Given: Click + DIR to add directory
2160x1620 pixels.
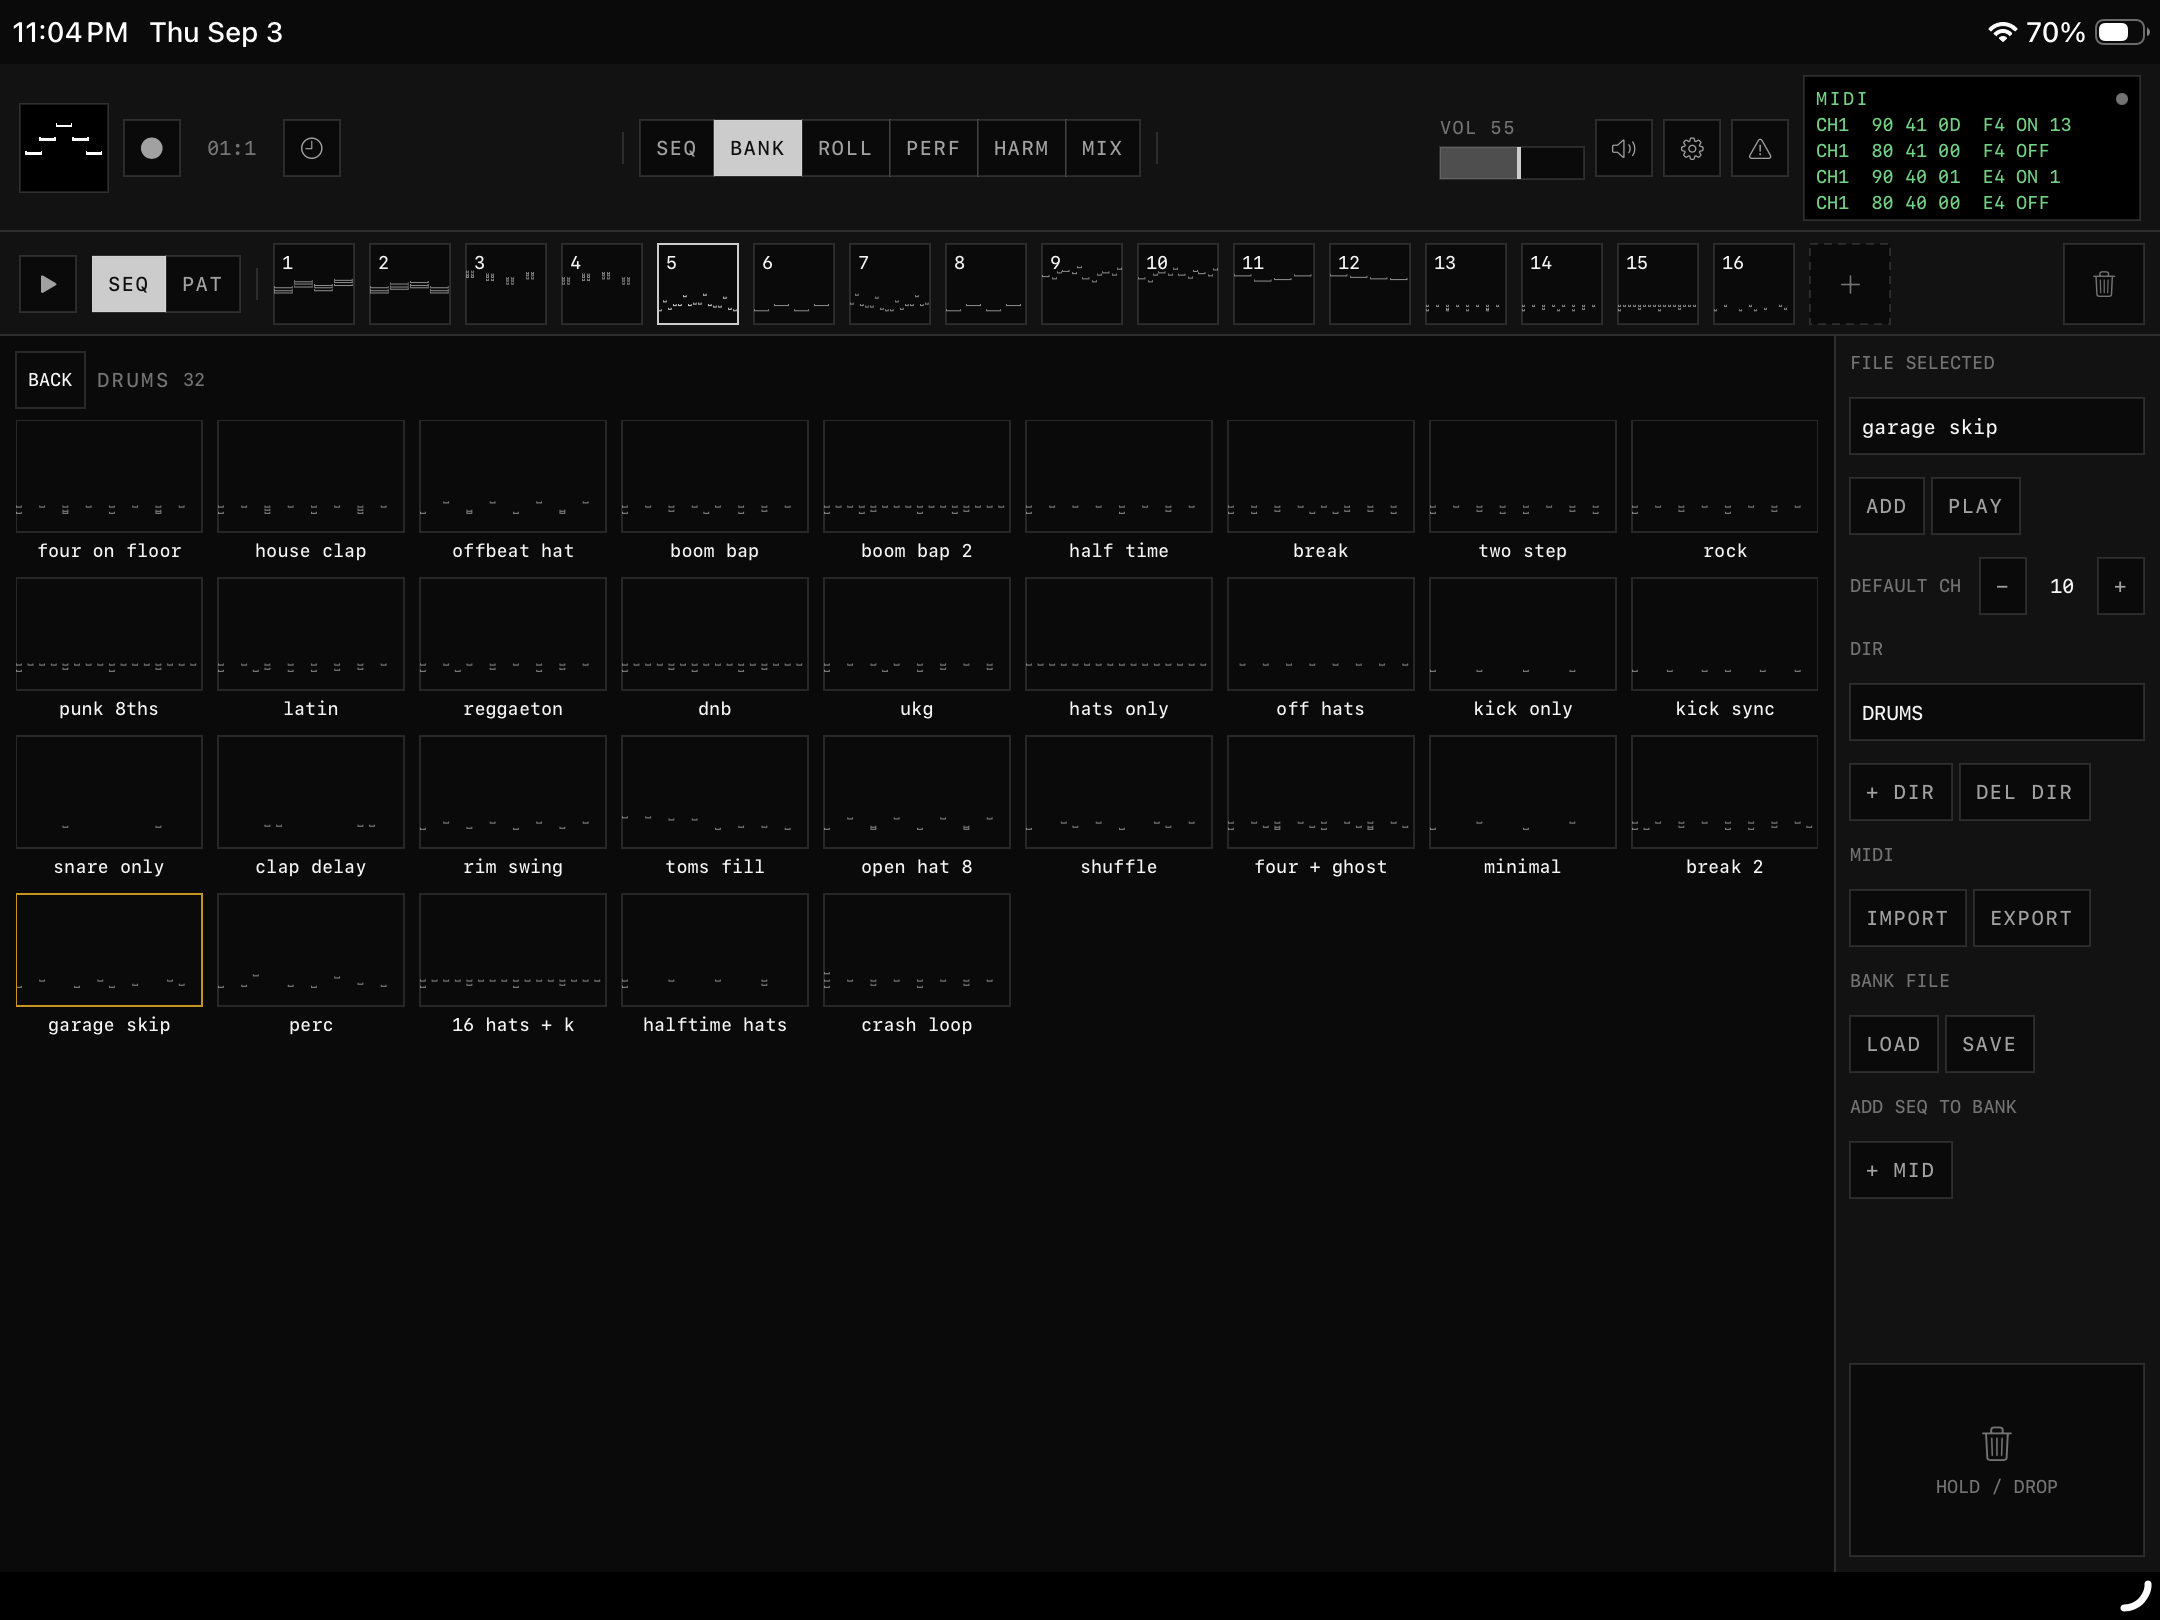Looking at the screenshot, I should tap(1901, 792).
